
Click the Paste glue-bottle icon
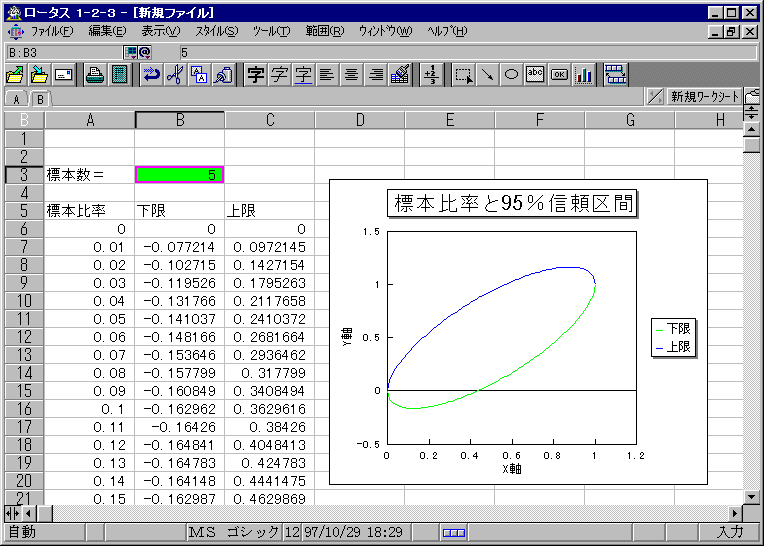223,75
